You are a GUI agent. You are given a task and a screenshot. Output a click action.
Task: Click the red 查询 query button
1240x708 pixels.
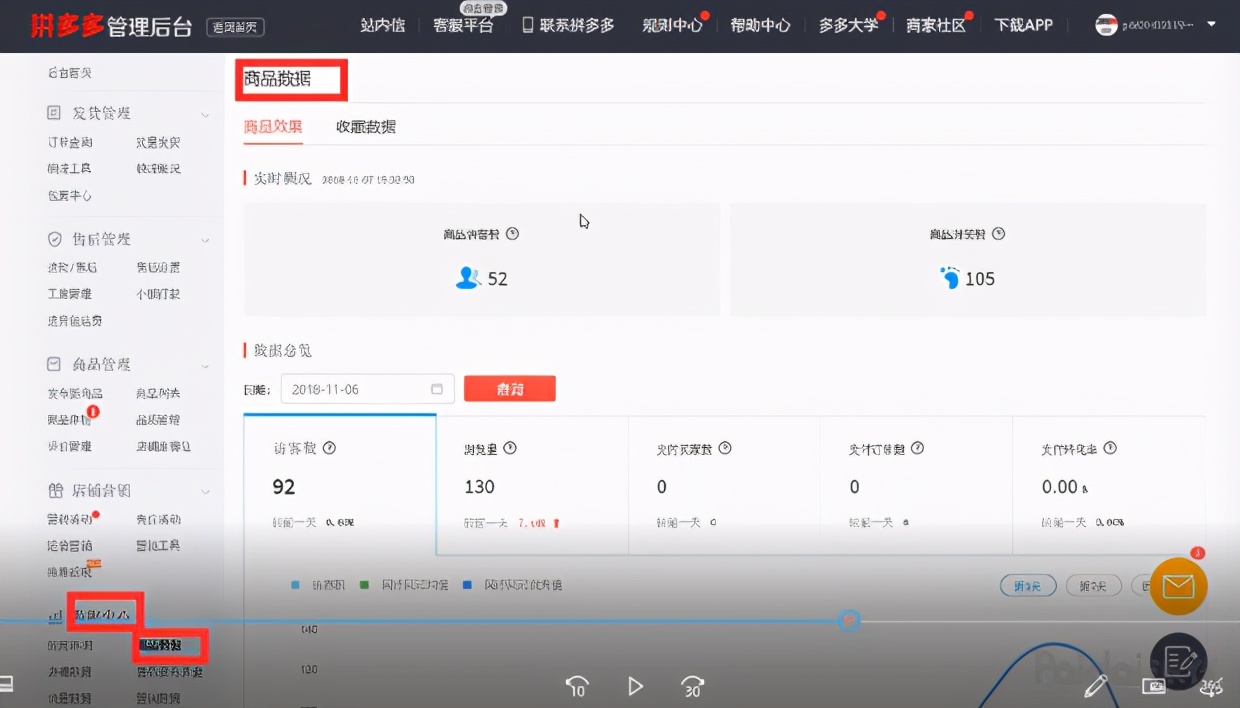510,388
